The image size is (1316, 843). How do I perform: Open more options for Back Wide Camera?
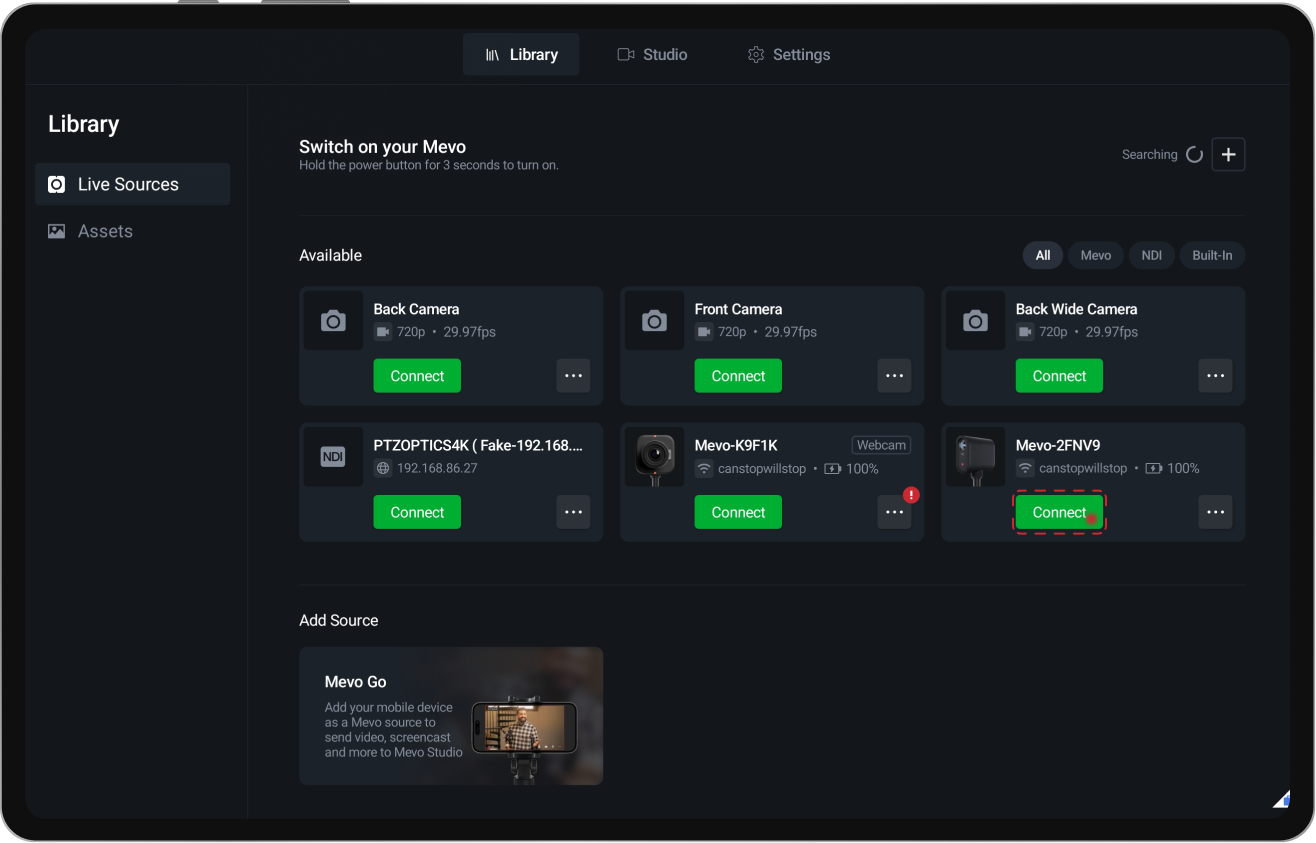[x=1215, y=376]
